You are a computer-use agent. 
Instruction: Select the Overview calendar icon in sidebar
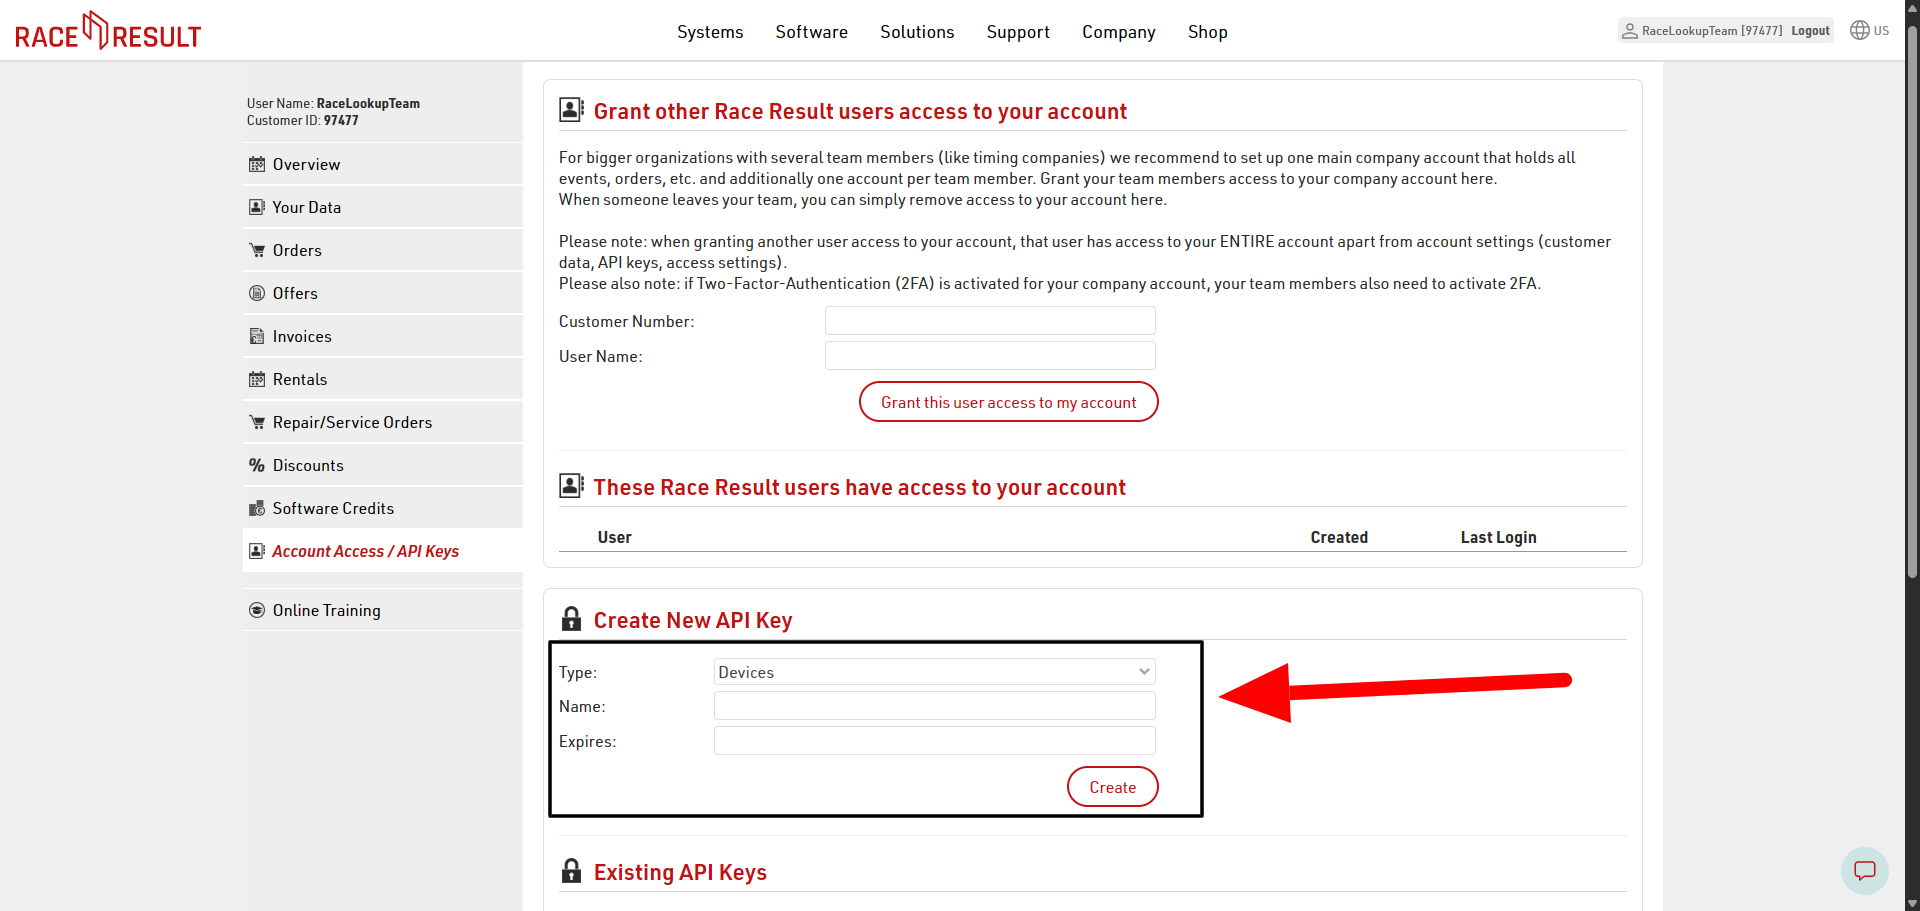[258, 163]
